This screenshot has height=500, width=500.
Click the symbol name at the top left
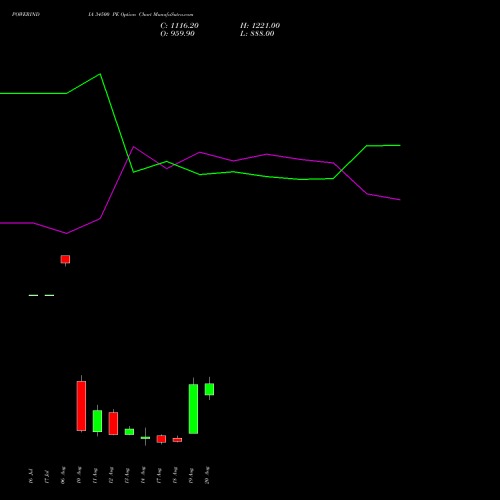coord(26,14)
